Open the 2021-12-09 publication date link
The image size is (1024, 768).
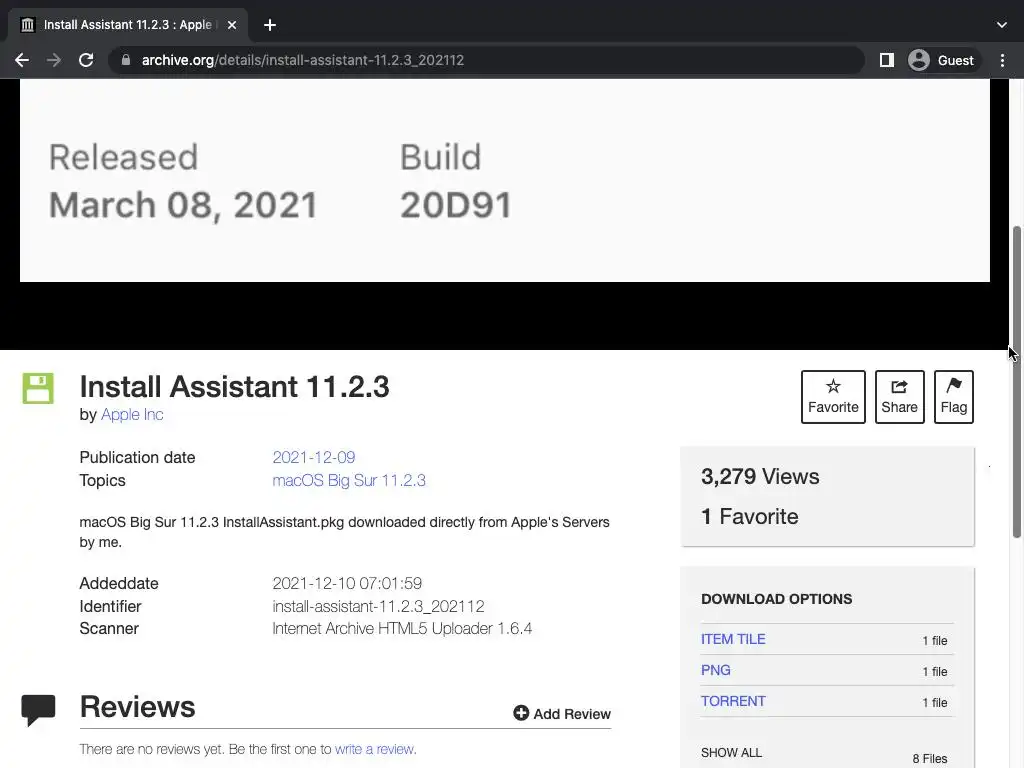pyautogui.click(x=313, y=457)
